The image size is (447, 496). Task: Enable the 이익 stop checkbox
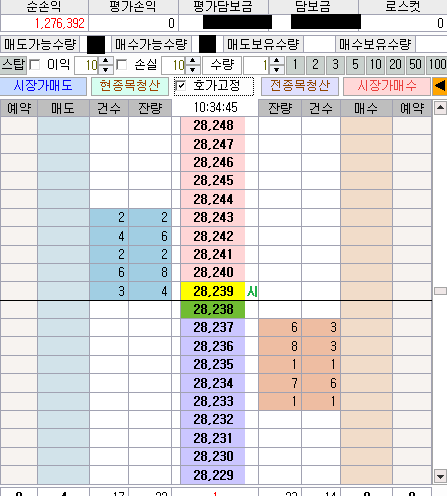(35, 65)
